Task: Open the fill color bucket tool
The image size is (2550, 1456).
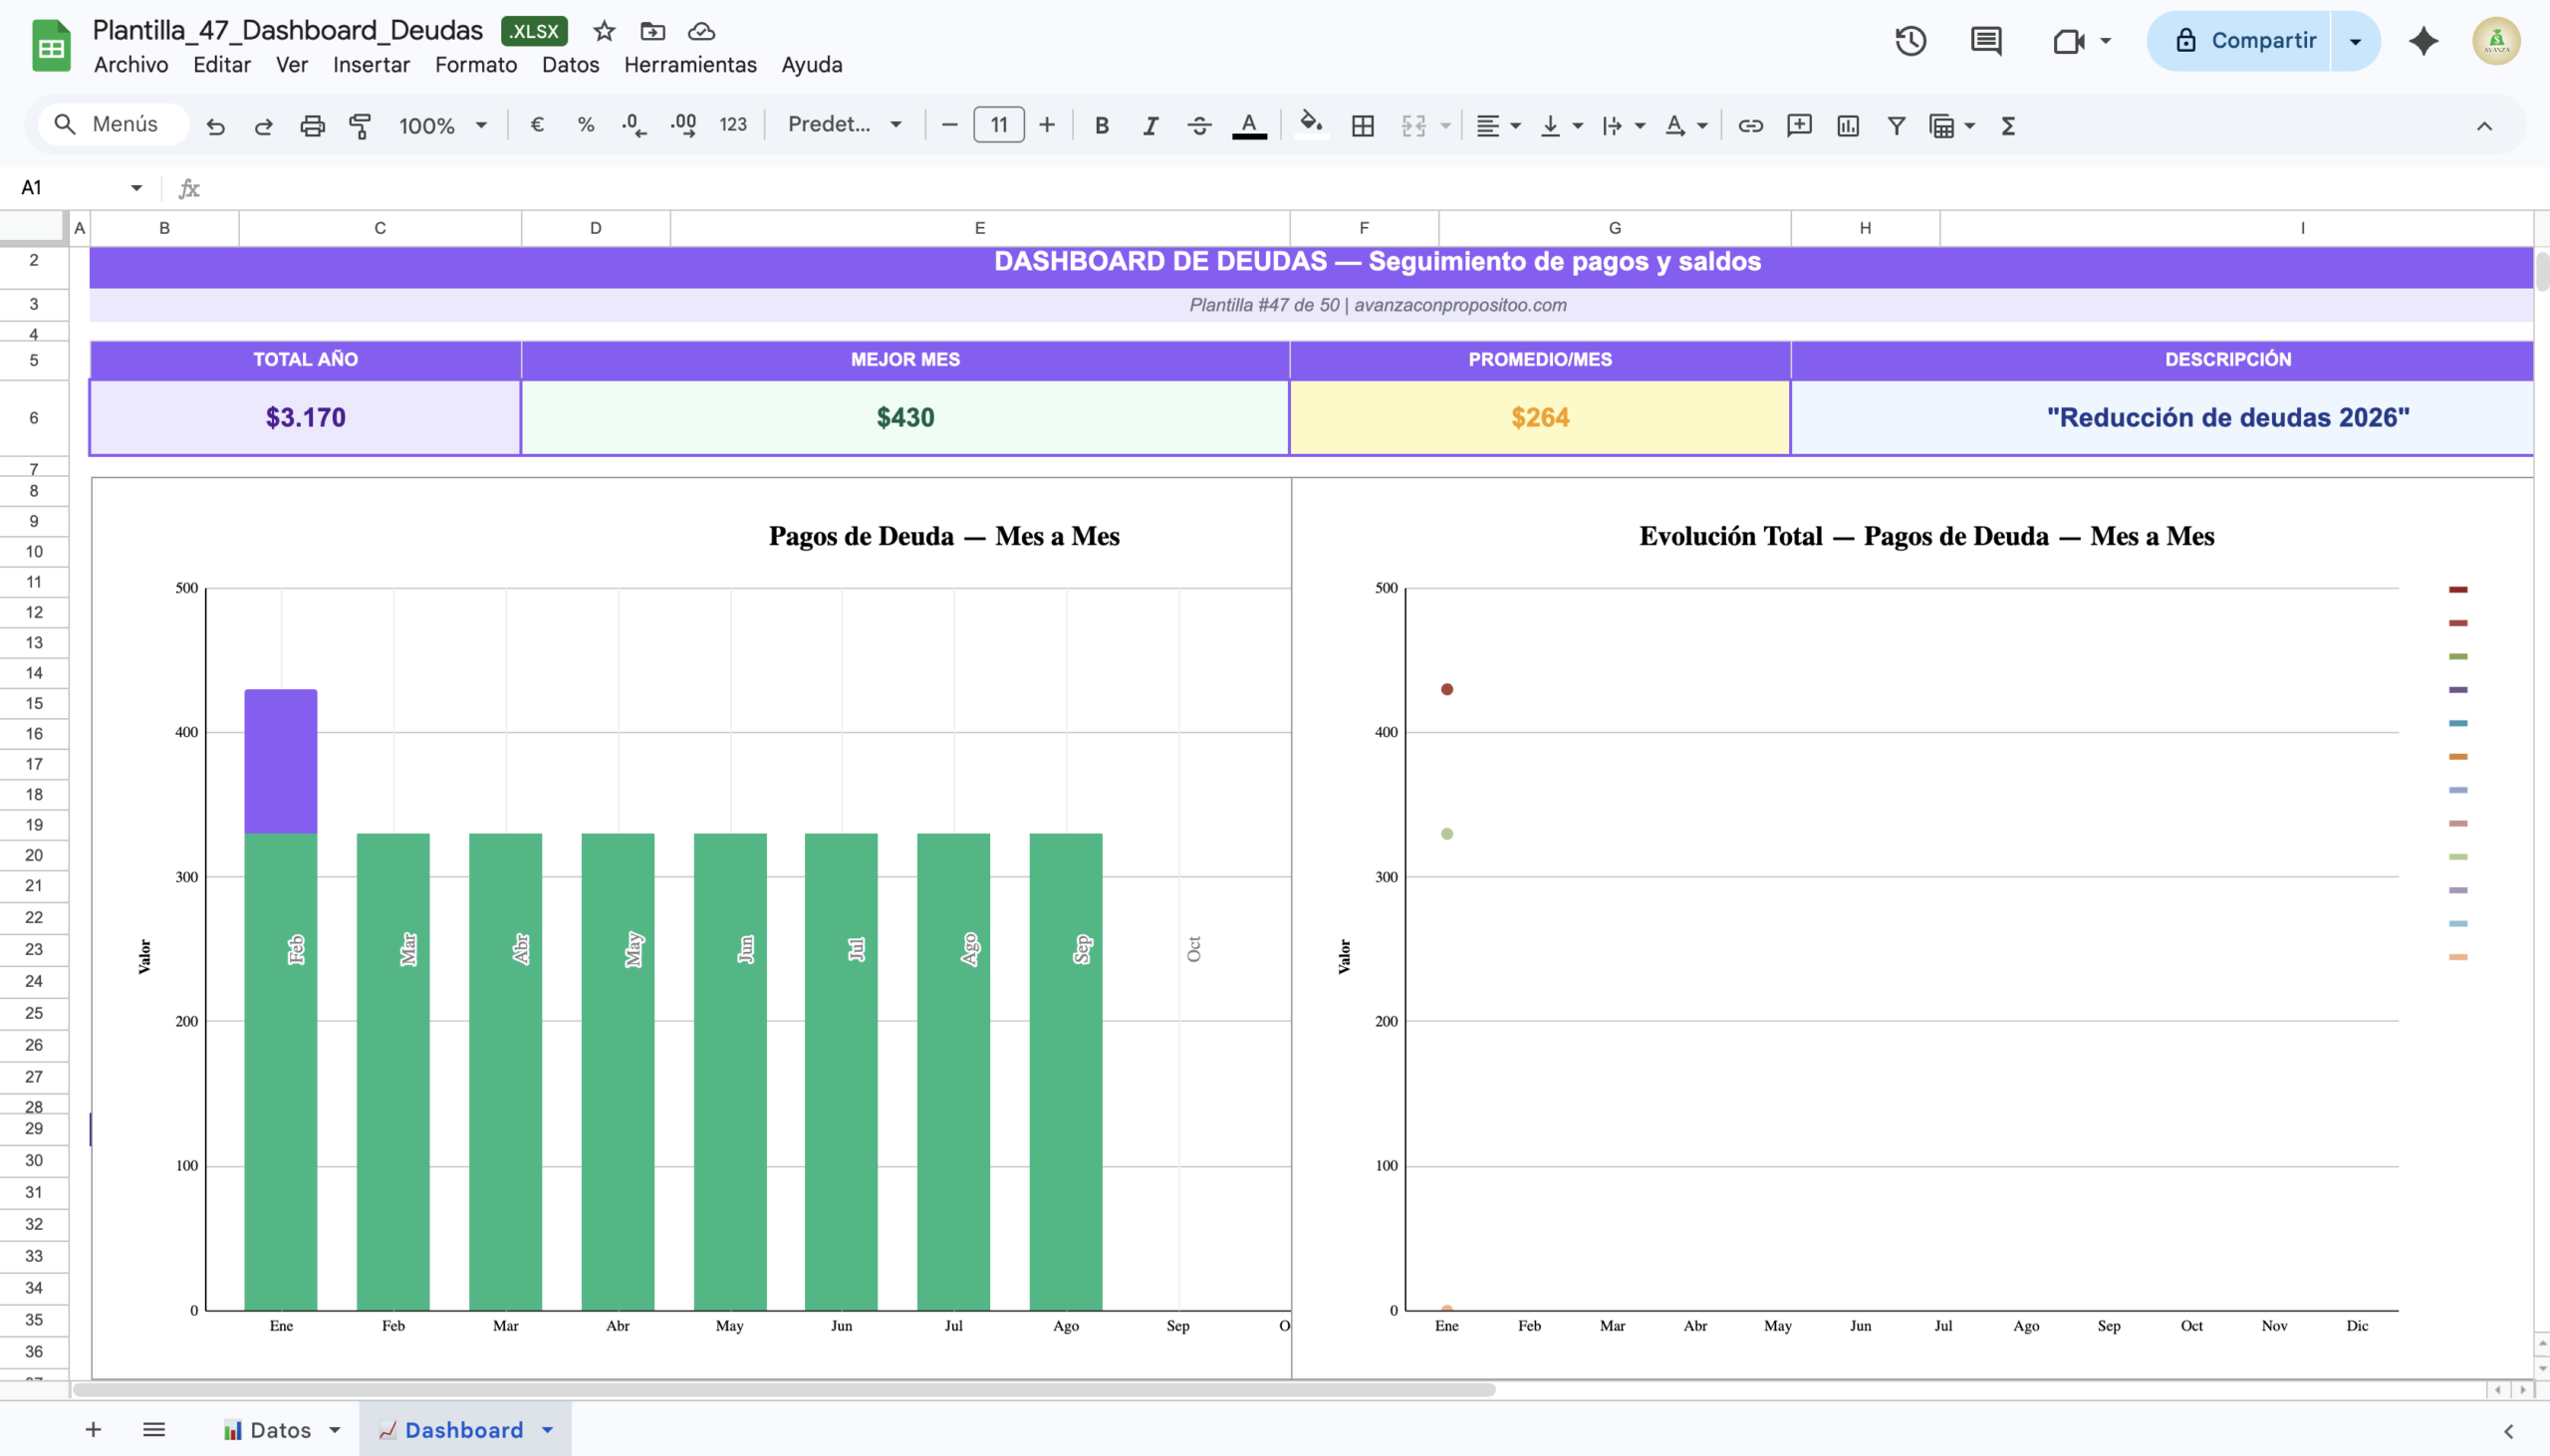Action: pyautogui.click(x=1310, y=124)
